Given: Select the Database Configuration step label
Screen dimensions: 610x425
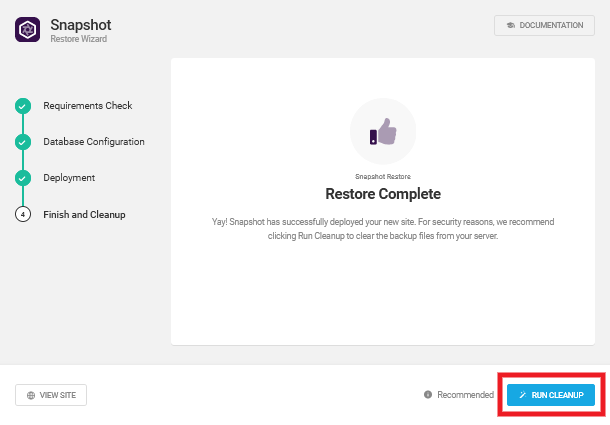Looking at the screenshot, I should [94, 142].
